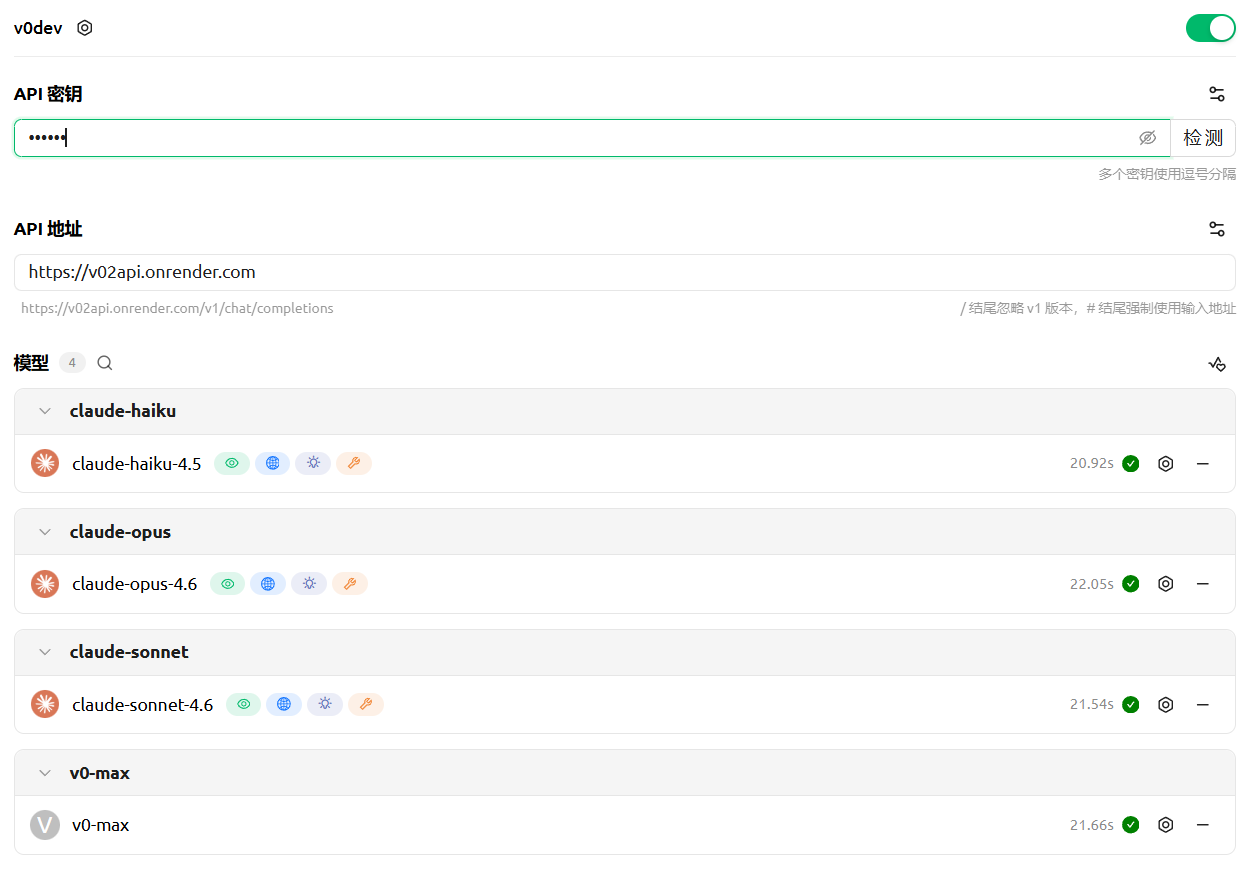Show API key via eye icon
The width and height of the screenshot is (1259, 872).
coord(1148,138)
